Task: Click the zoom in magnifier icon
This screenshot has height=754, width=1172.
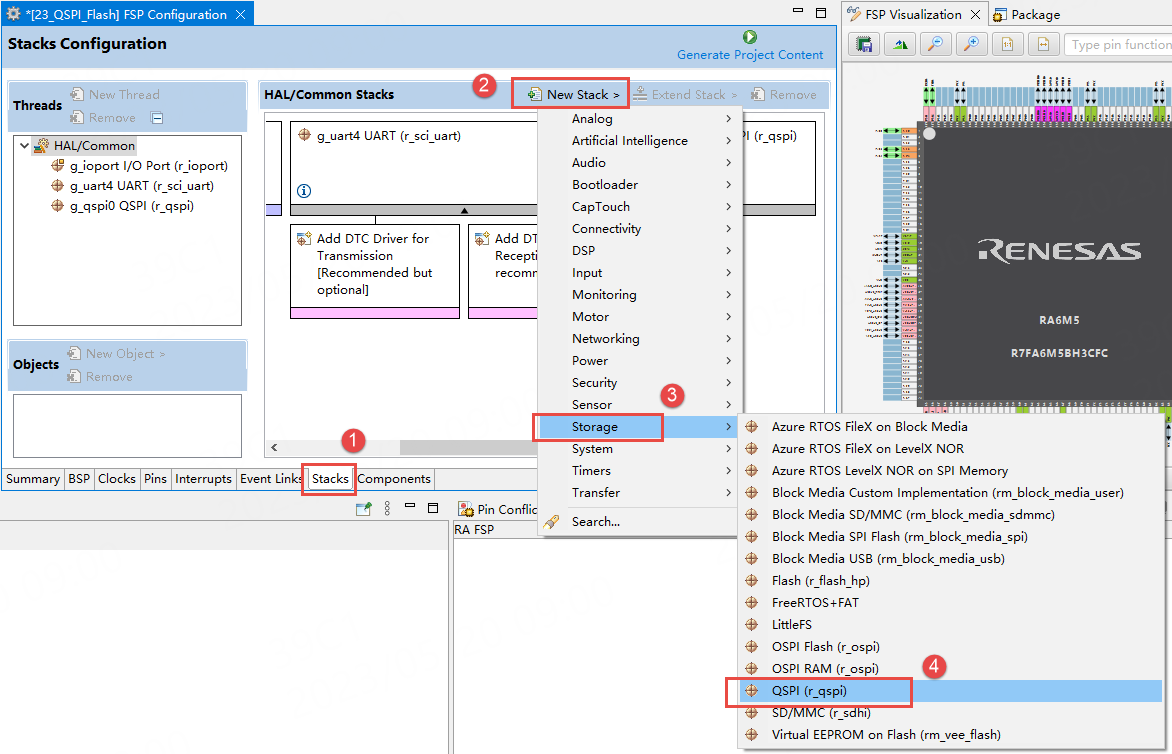Action: pos(968,44)
